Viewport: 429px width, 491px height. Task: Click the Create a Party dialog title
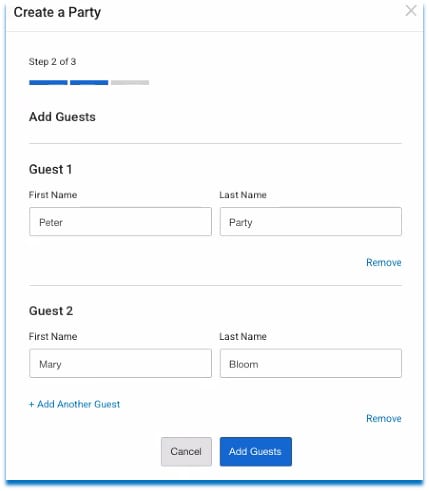coord(57,13)
